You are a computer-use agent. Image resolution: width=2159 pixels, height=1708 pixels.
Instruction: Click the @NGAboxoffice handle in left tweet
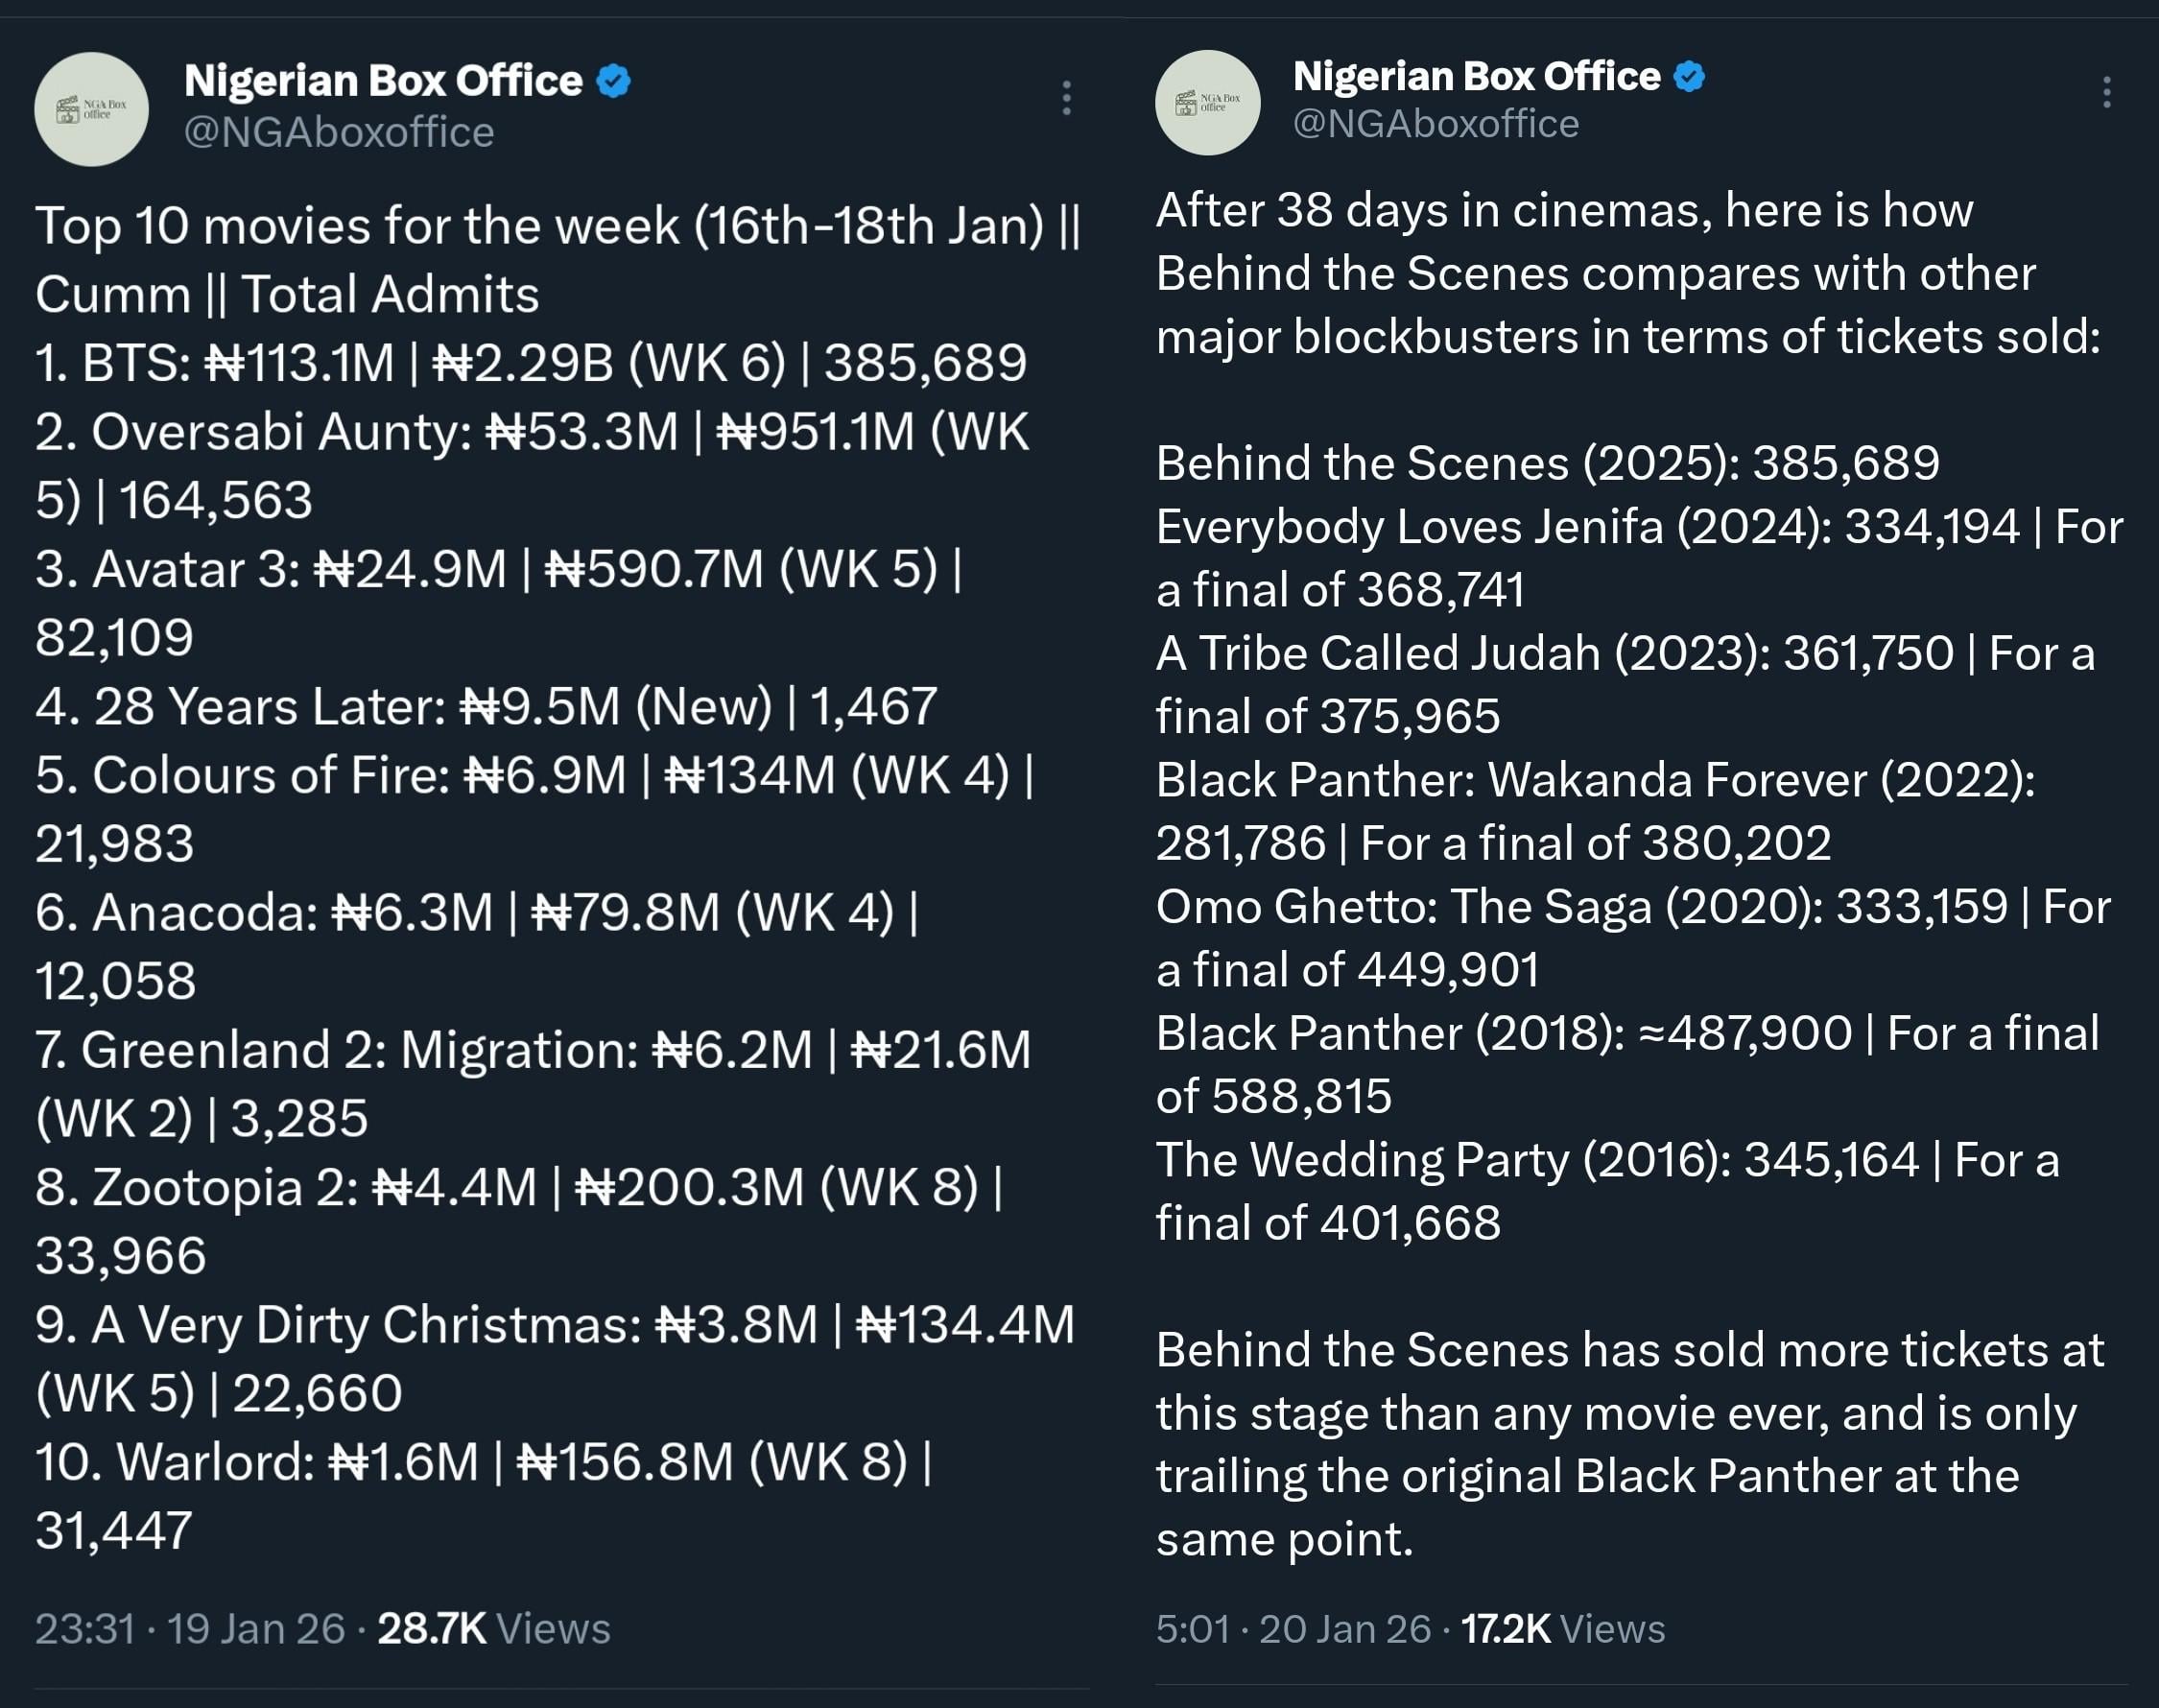tap(339, 133)
